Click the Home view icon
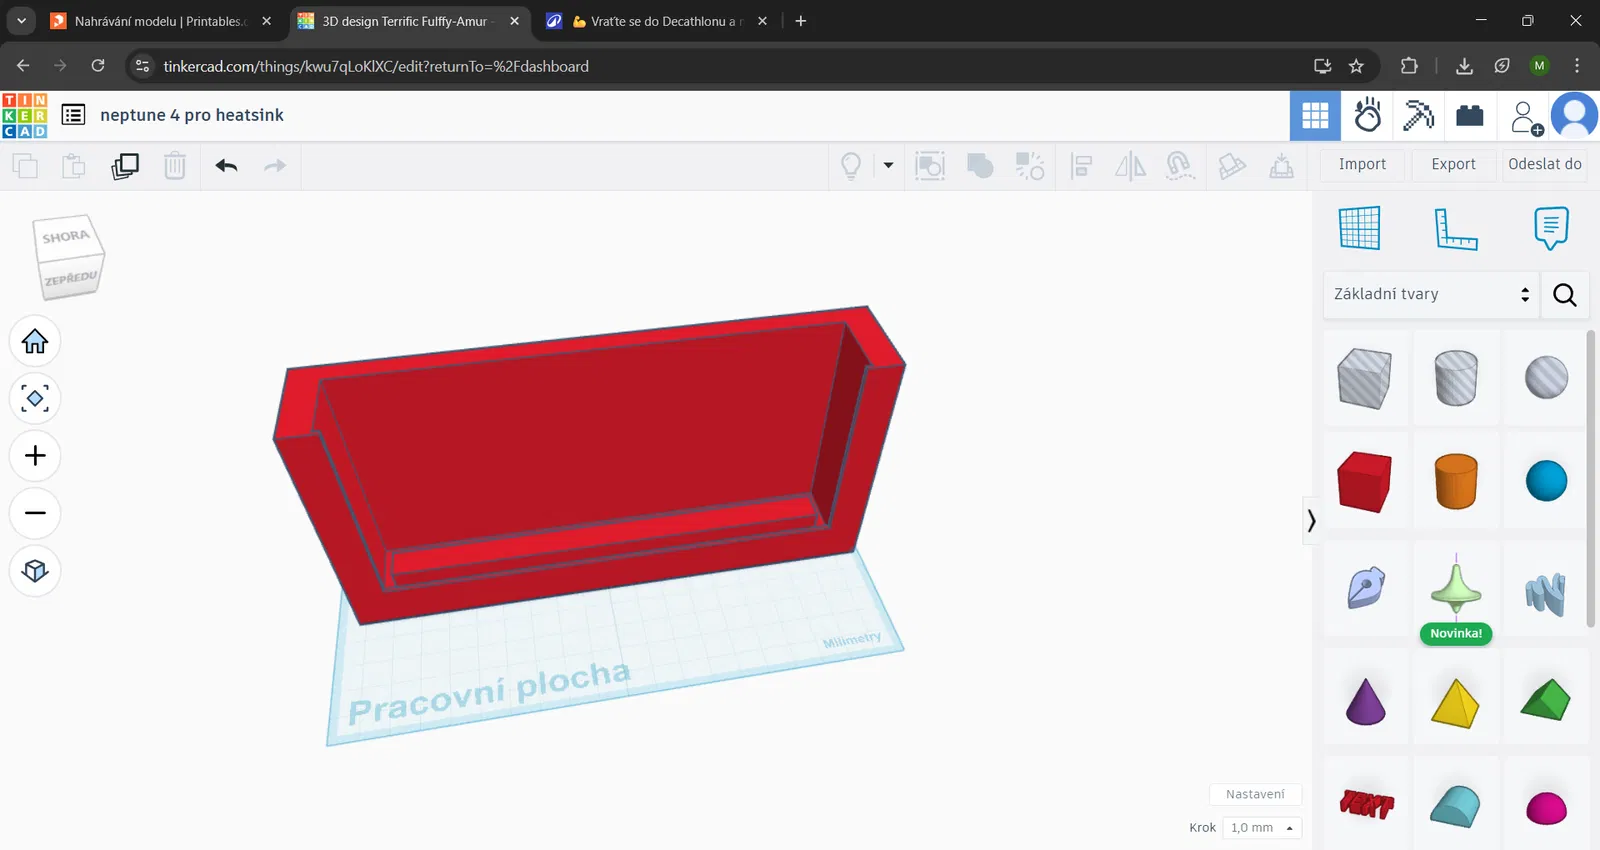The image size is (1600, 850). (x=35, y=341)
